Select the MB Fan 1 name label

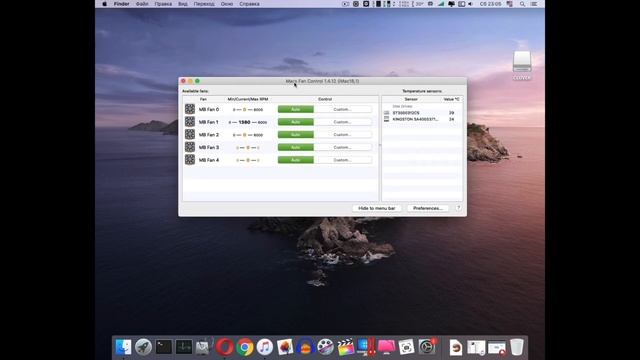(209, 122)
